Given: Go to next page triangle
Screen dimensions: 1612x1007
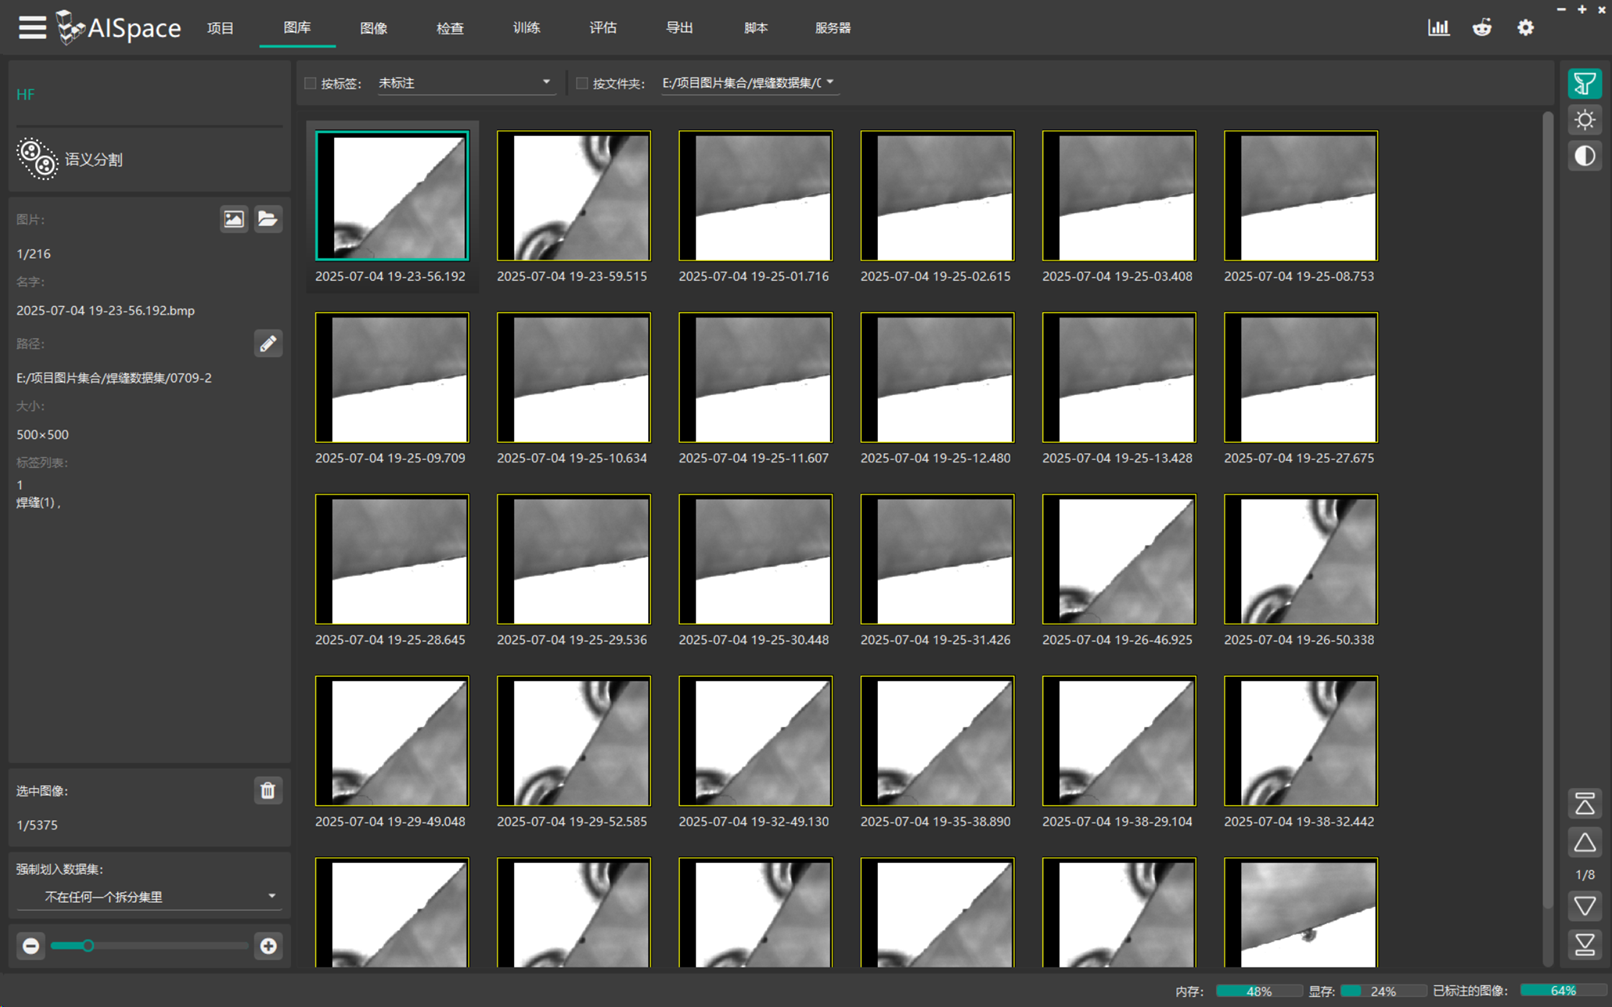Looking at the screenshot, I should 1584,907.
